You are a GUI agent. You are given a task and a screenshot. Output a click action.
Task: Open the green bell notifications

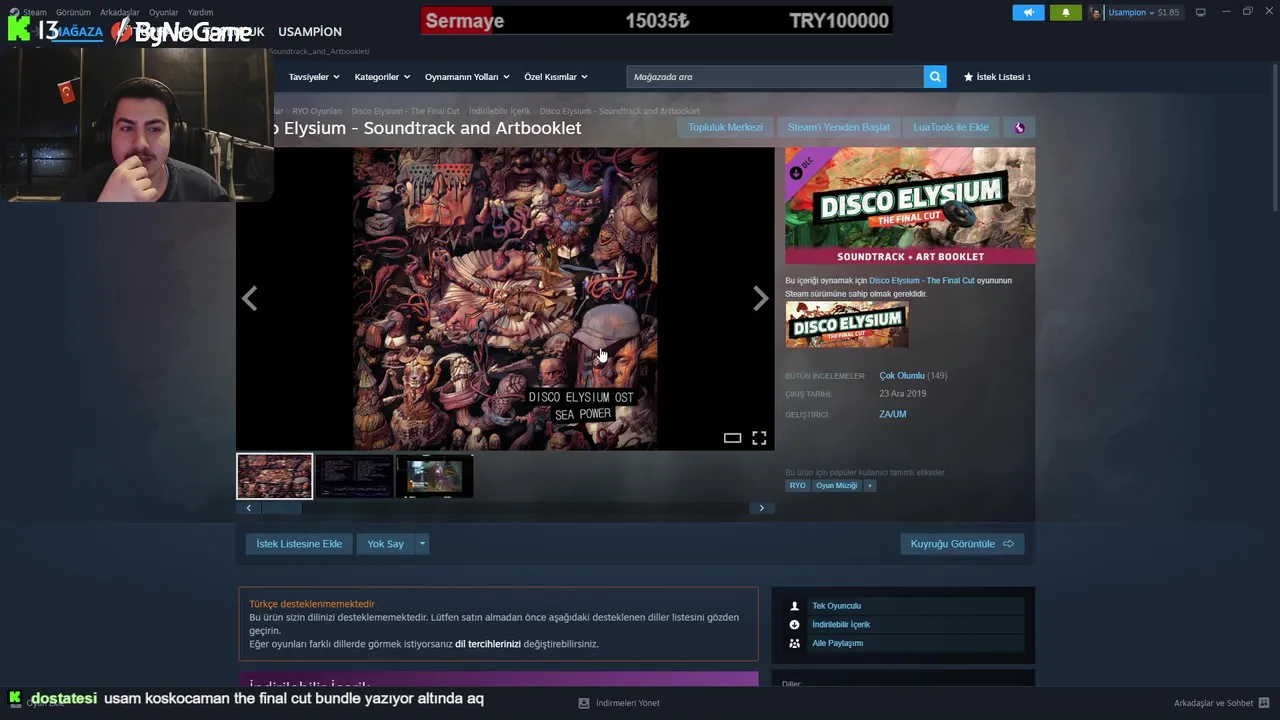pos(1065,12)
